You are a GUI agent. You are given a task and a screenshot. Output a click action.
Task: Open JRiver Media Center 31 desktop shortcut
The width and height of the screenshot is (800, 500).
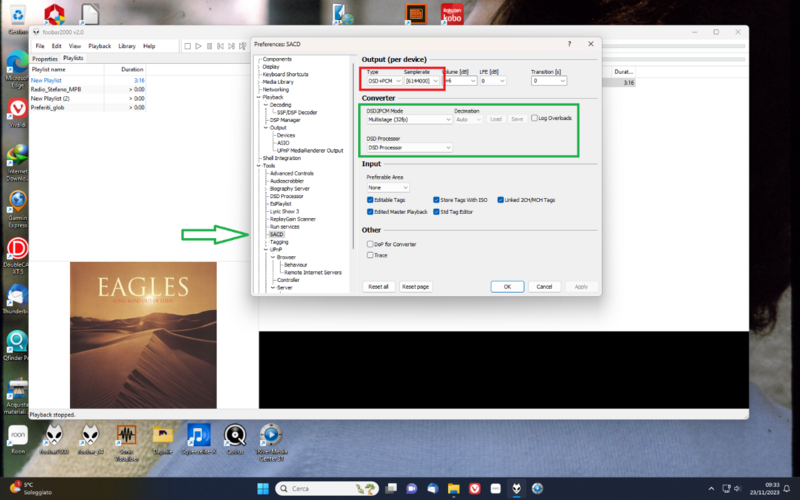pyautogui.click(x=271, y=442)
